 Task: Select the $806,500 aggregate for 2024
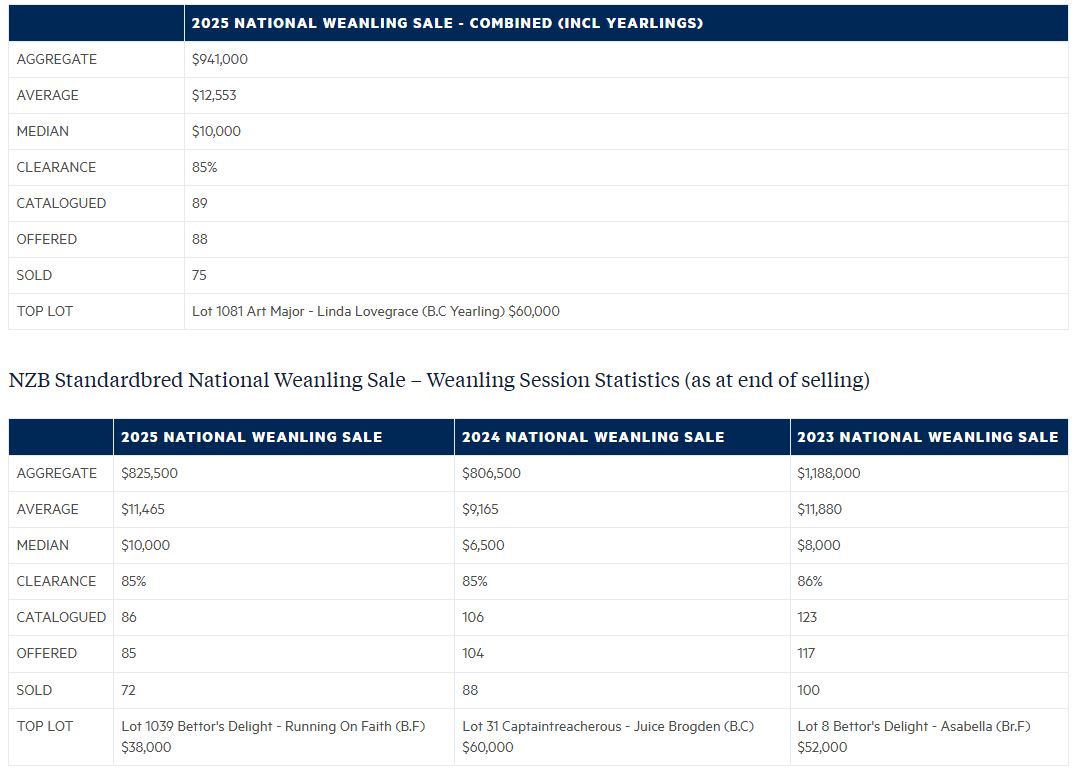coord(491,473)
